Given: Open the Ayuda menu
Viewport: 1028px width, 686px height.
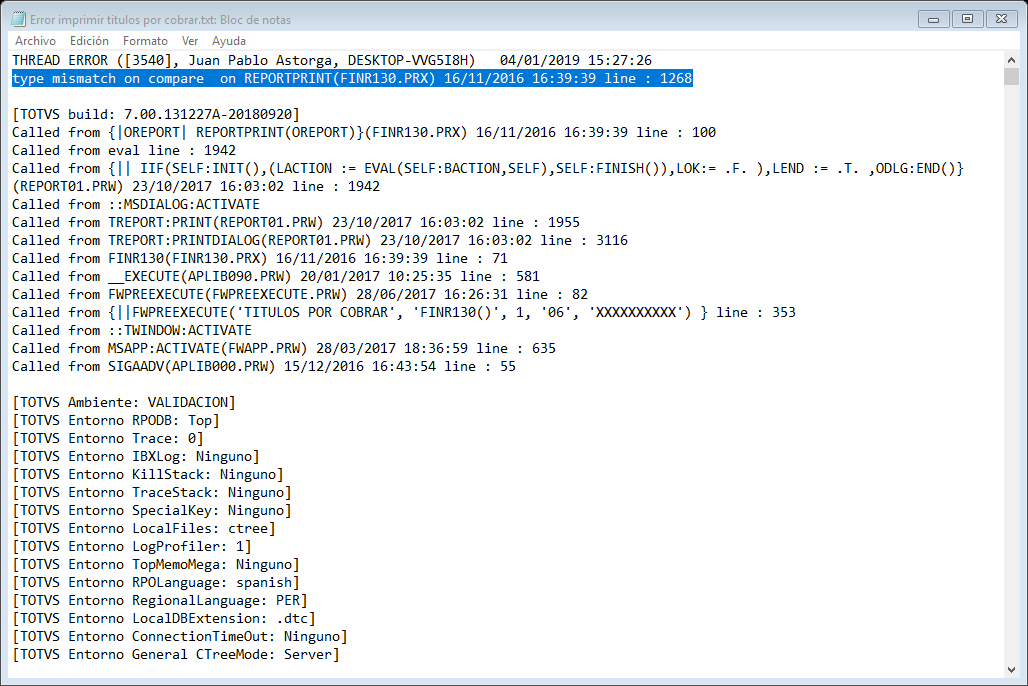Looking at the screenshot, I should pos(229,41).
